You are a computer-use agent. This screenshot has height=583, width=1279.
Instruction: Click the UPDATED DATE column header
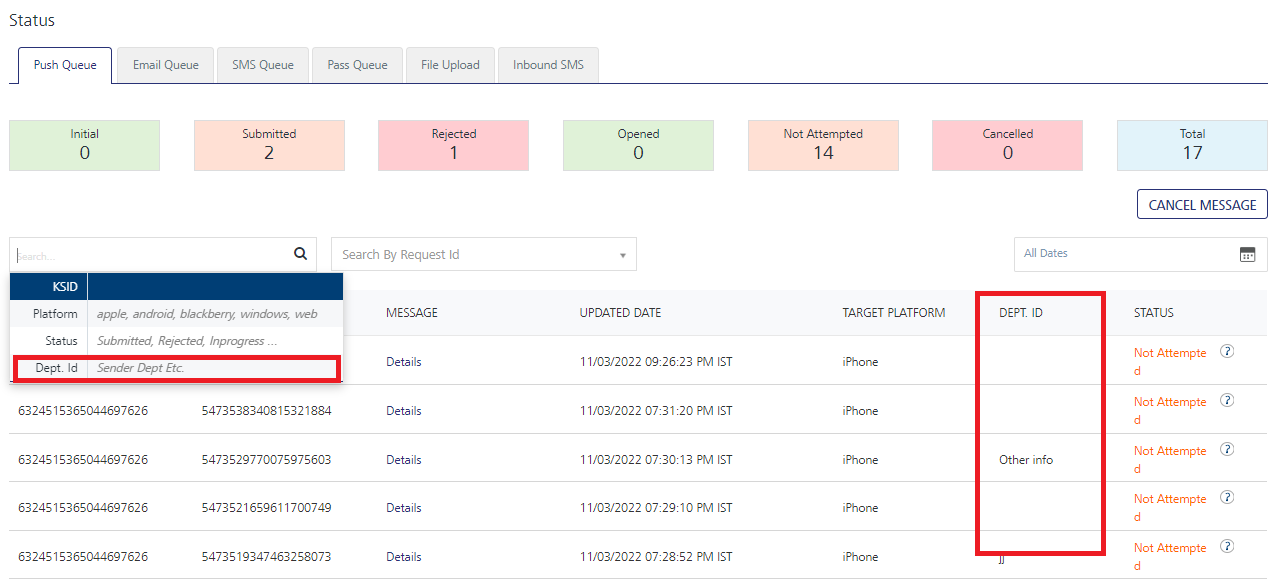point(620,313)
